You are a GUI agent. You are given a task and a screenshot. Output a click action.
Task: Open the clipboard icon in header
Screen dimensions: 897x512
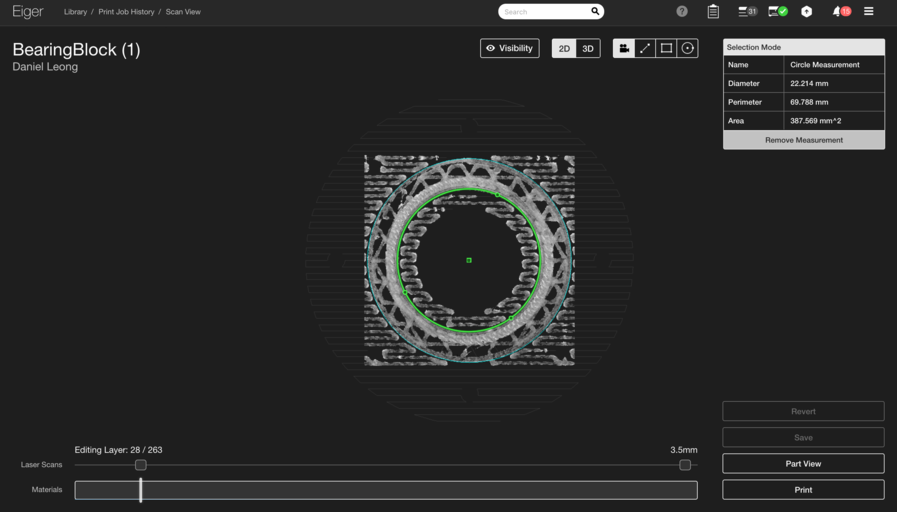[x=713, y=12]
